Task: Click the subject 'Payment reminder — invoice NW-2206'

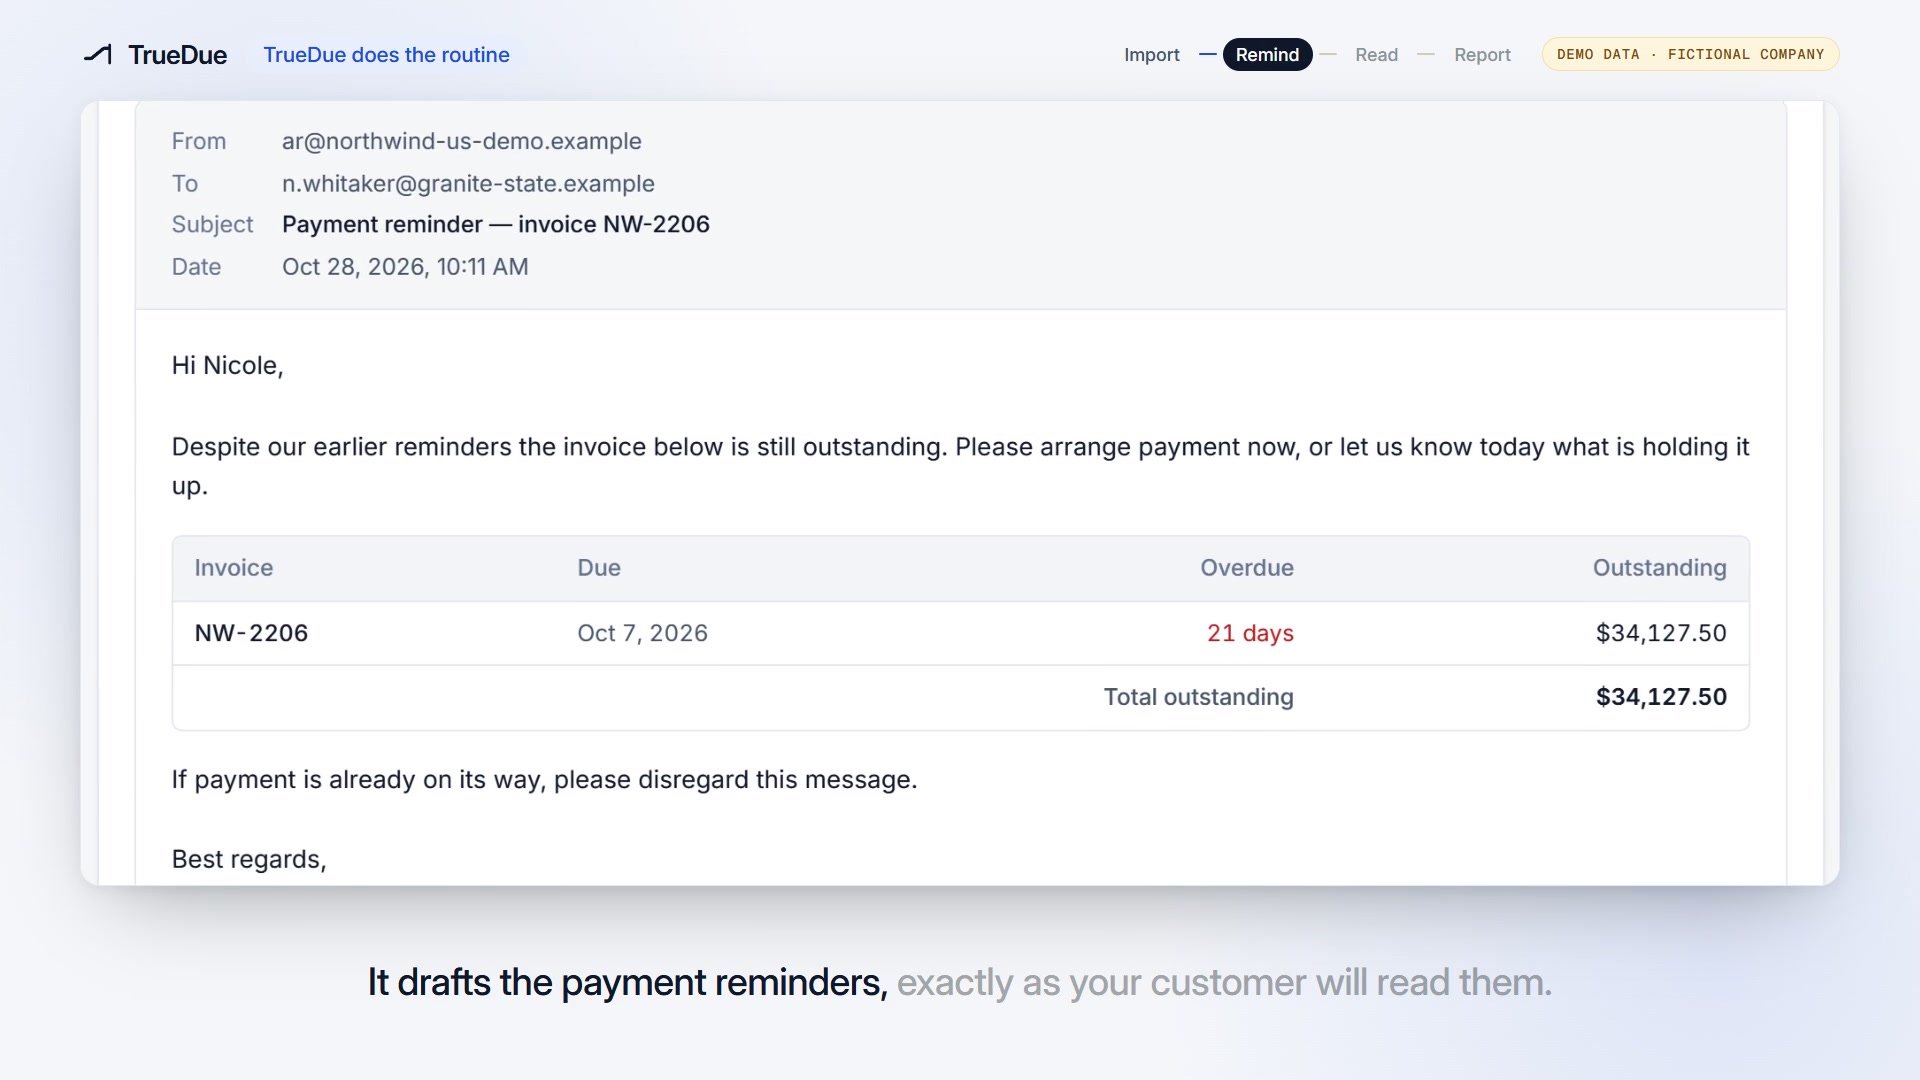Action: pos(496,224)
